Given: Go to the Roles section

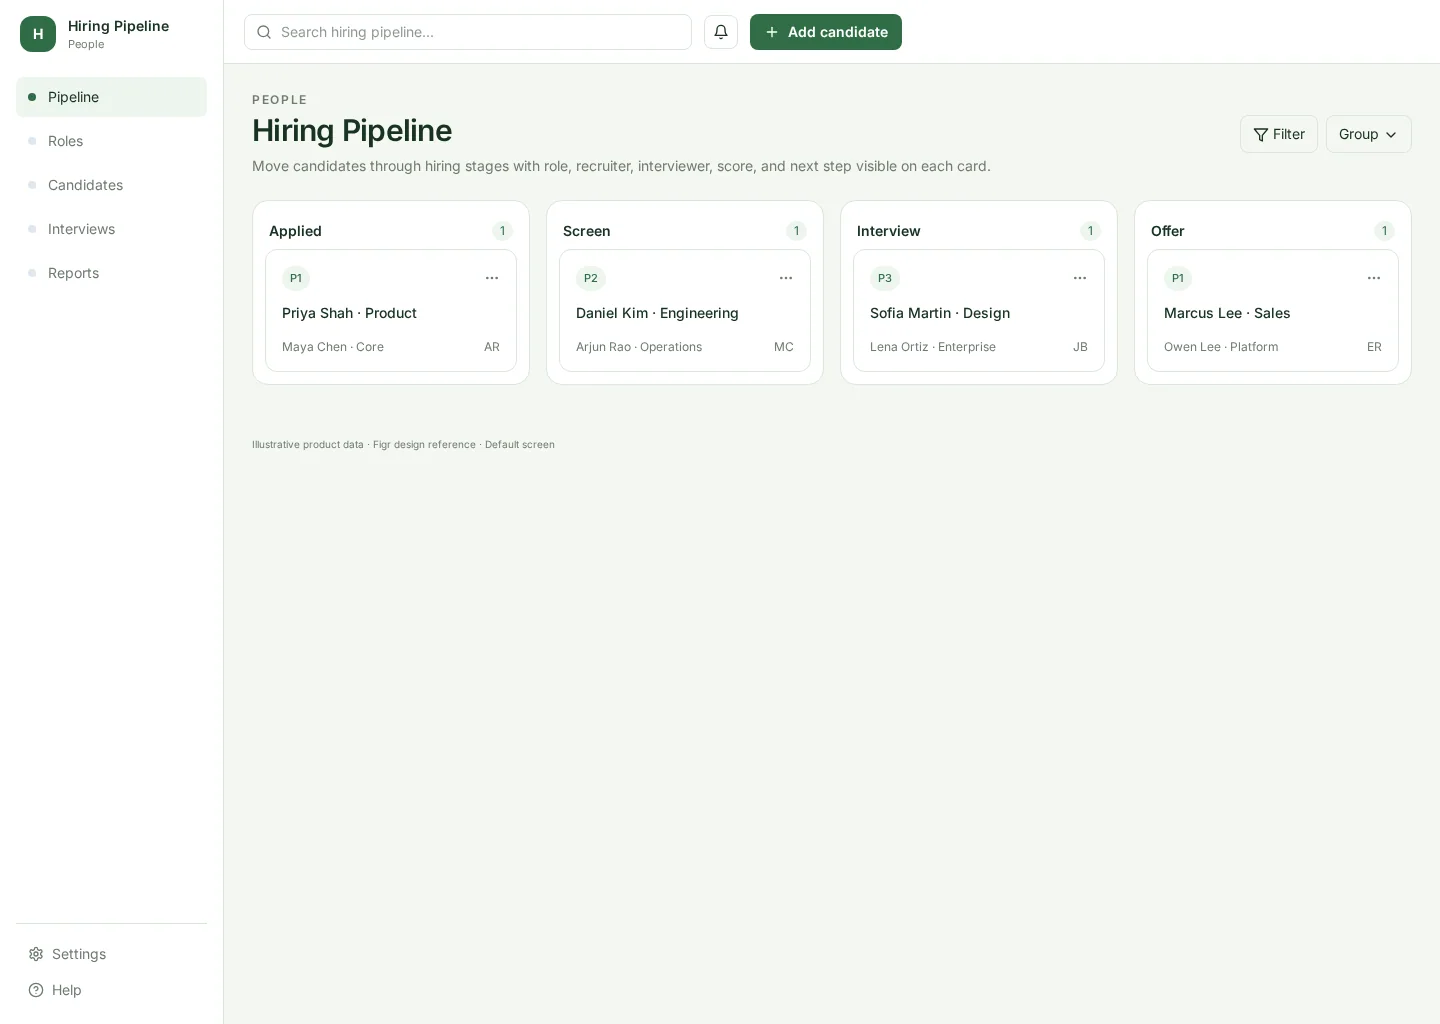Looking at the screenshot, I should (x=111, y=141).
